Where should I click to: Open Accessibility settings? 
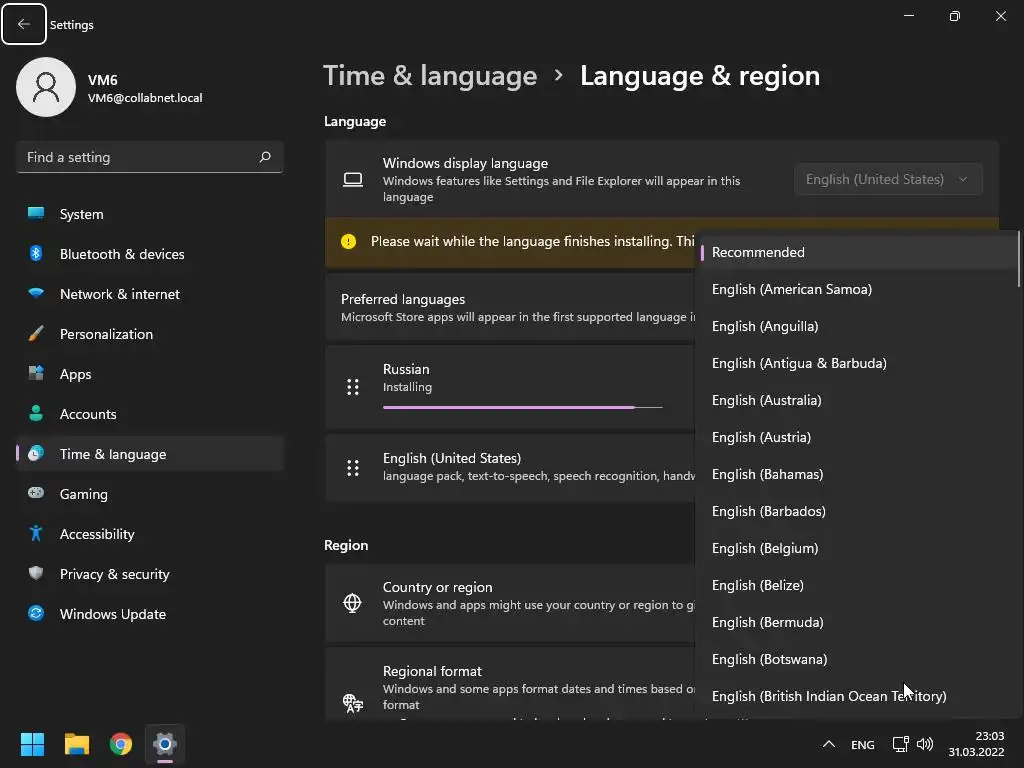(x=96, y=534)
